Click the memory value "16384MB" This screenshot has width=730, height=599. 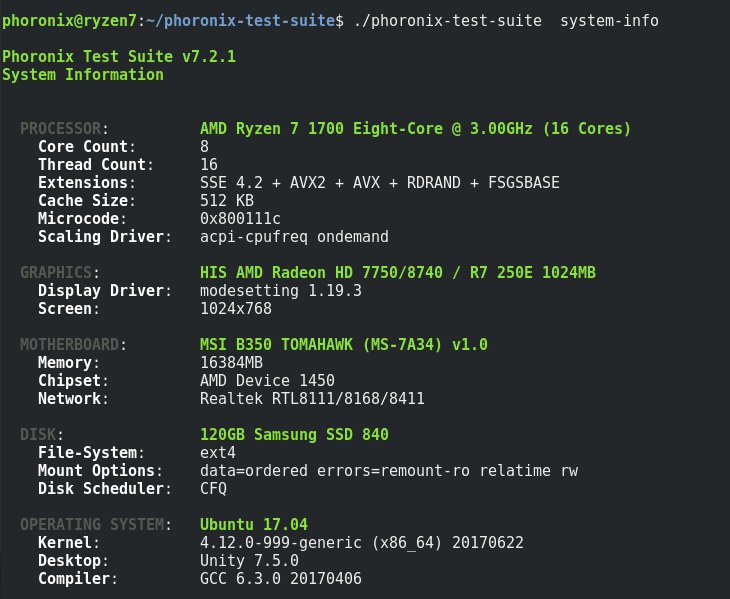pyautogui.click(x=231, y=363)
